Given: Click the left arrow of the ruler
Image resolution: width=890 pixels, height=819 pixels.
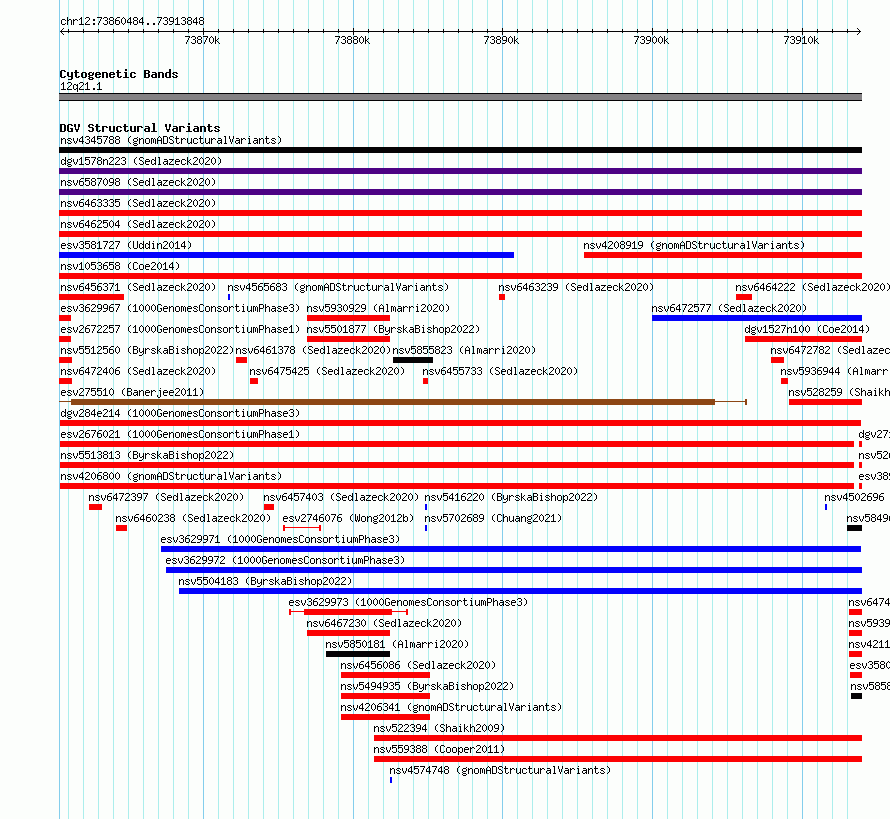Looking at the screenshot, I should tap(62, 32).
